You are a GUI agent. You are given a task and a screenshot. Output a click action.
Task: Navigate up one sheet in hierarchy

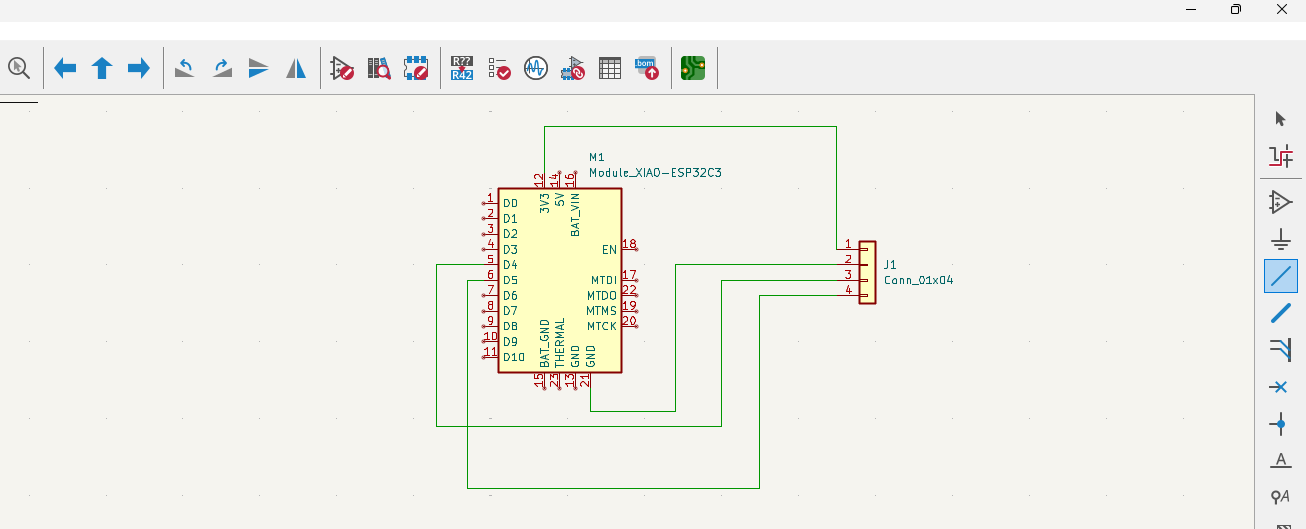coord(102,68)
